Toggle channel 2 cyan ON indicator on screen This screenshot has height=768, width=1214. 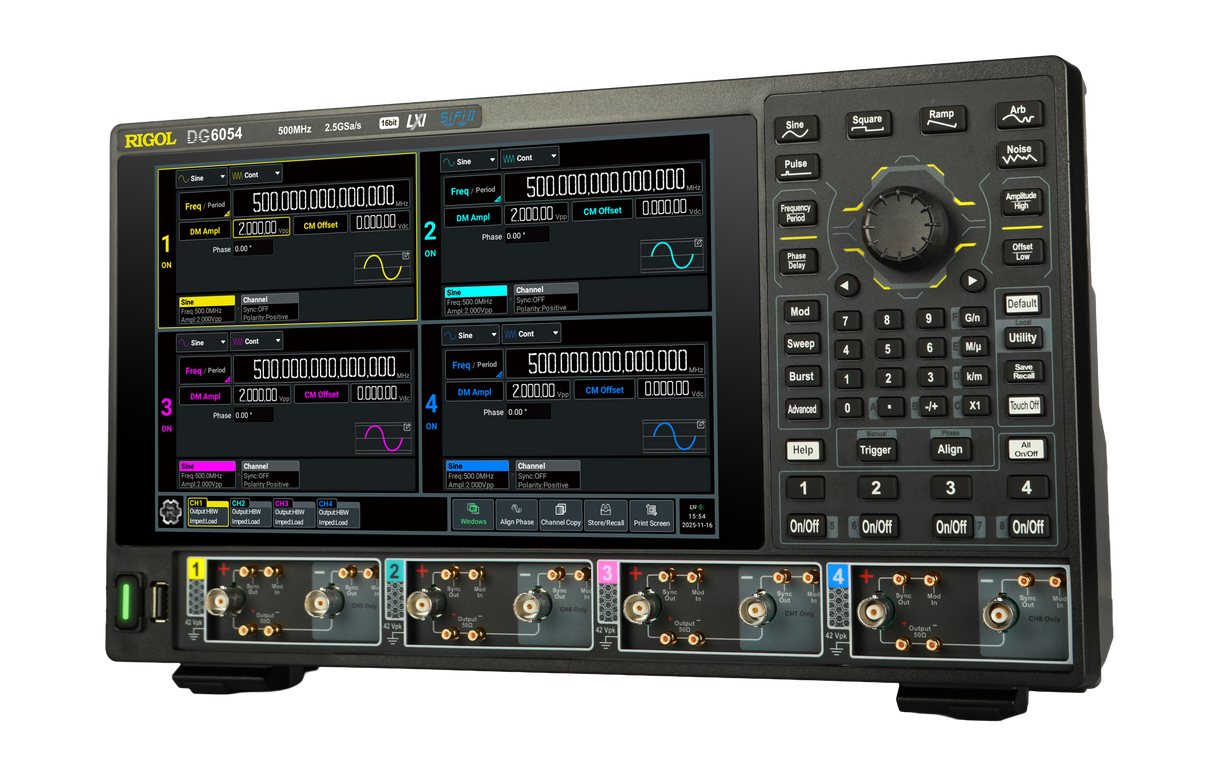[430, 253]
